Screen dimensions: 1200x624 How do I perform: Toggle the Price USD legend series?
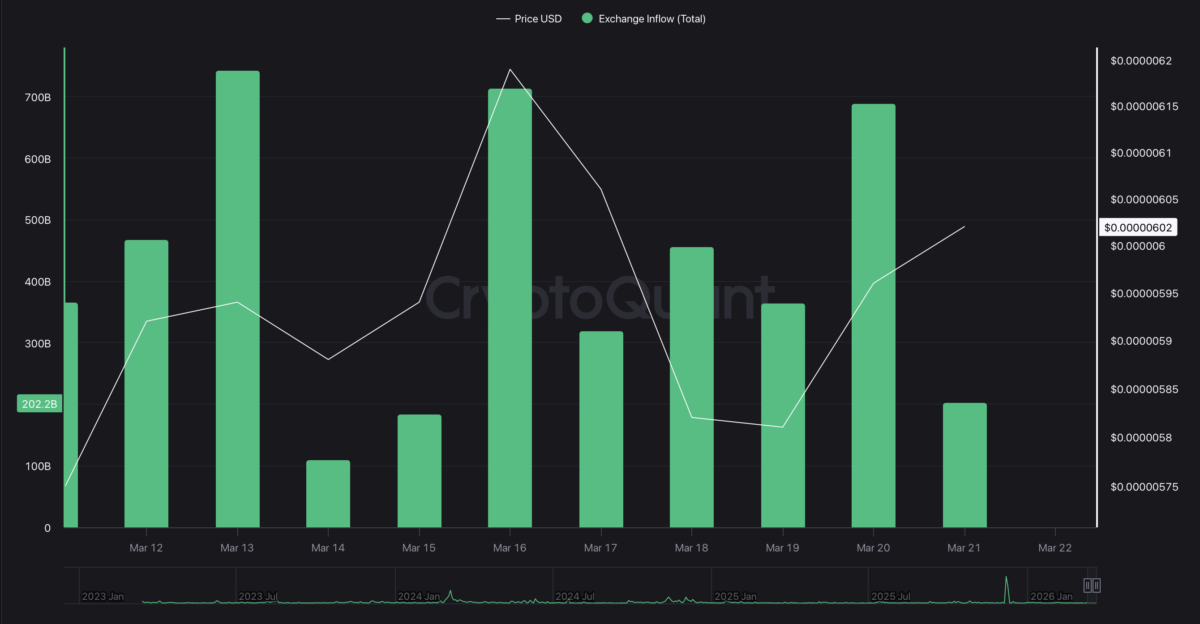528,19
